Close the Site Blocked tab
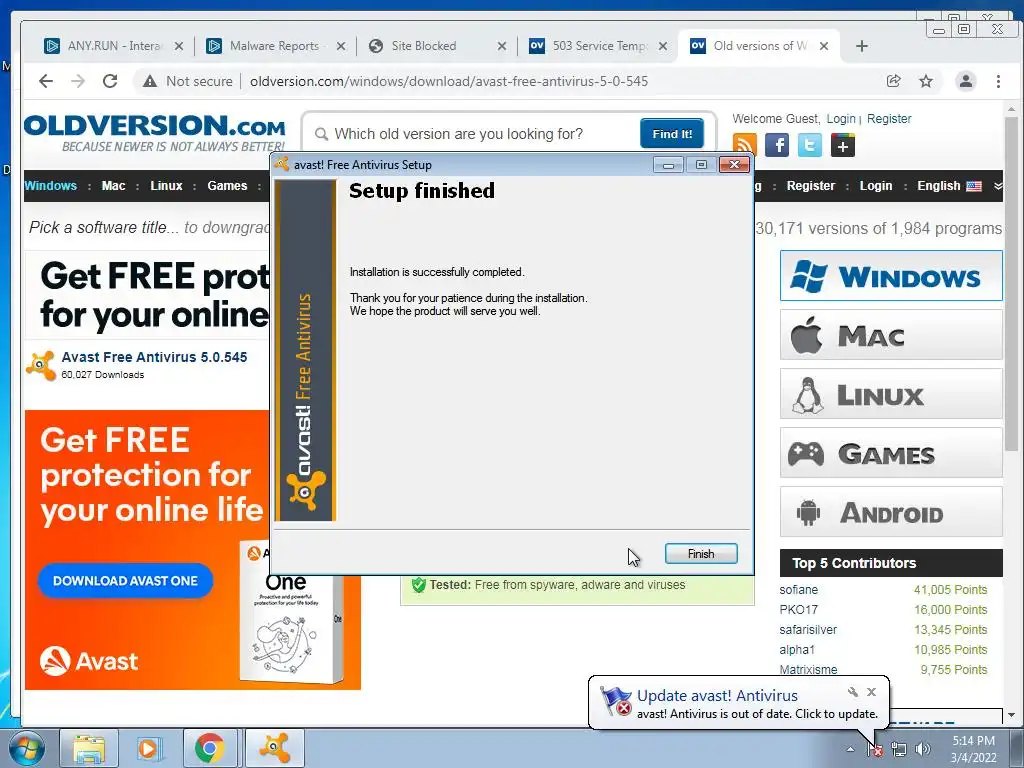The width and height of the screenshot is (1024, 768). click(502, 46)
